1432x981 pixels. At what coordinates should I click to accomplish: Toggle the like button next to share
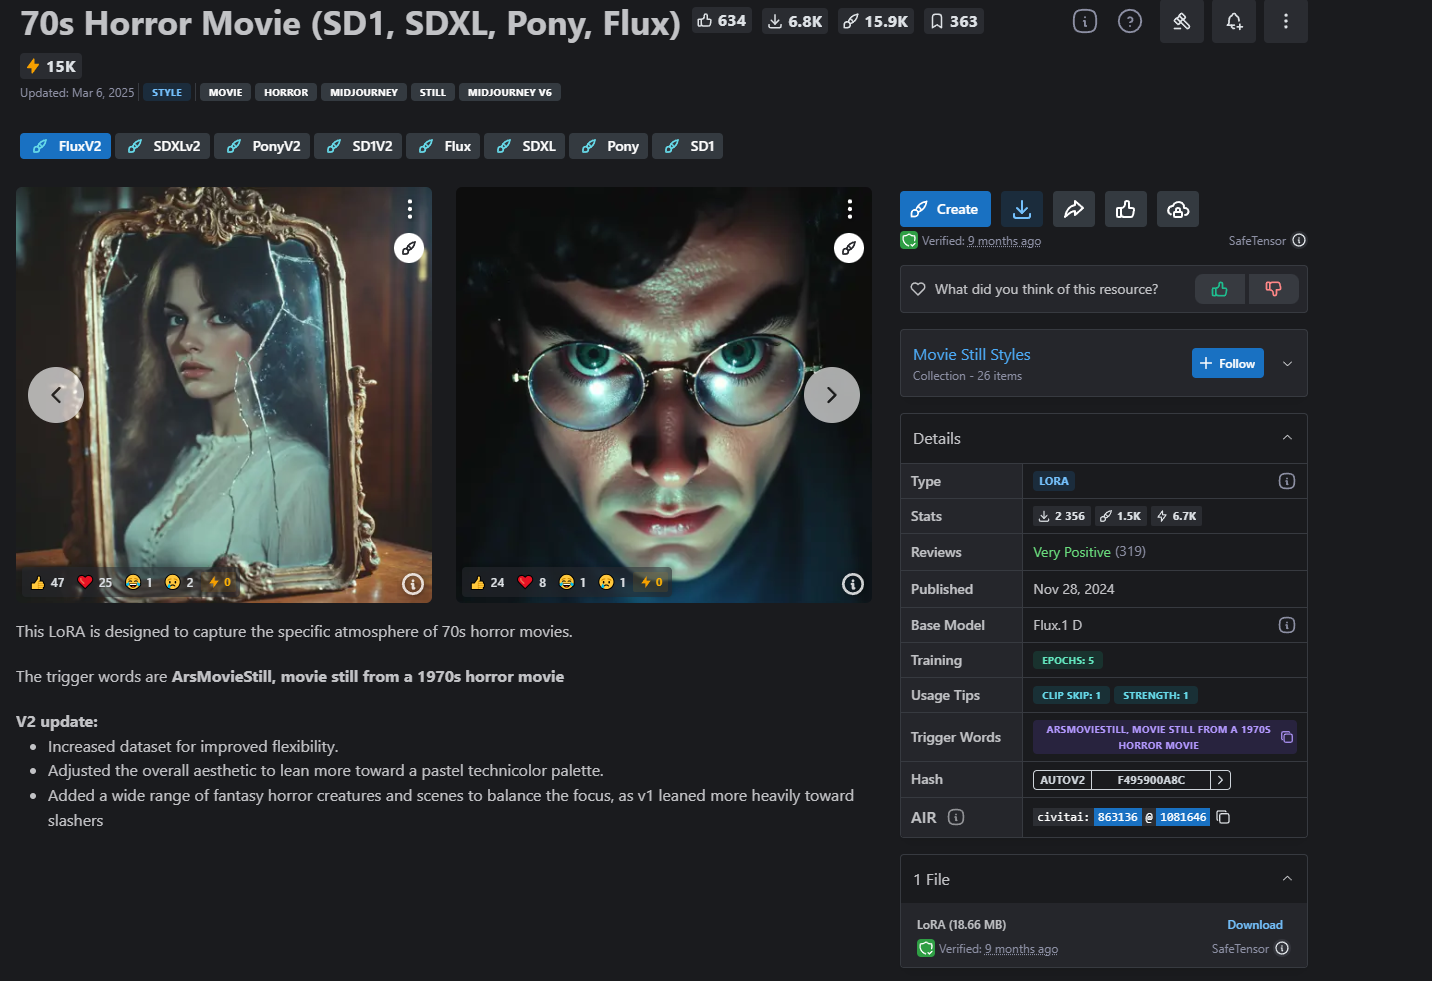tap(1126, 209)
